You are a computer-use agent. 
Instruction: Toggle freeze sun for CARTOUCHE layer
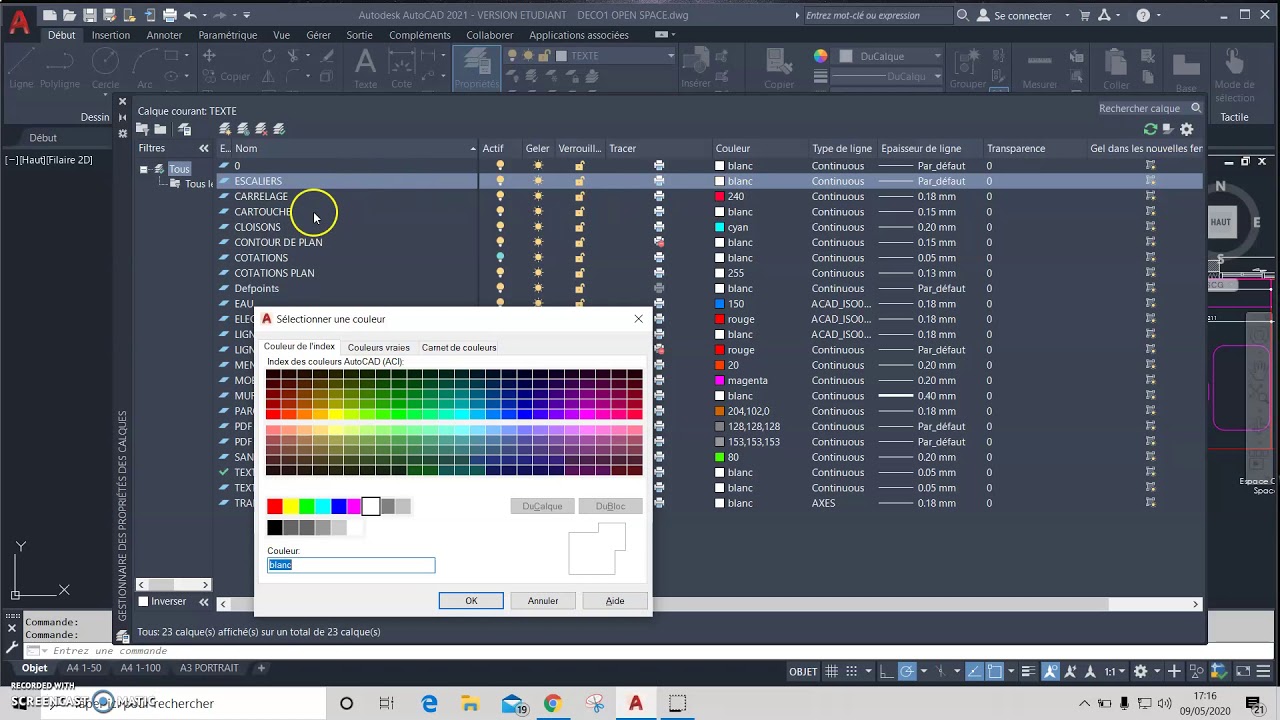pyautogui.click(x=538, y=212)
